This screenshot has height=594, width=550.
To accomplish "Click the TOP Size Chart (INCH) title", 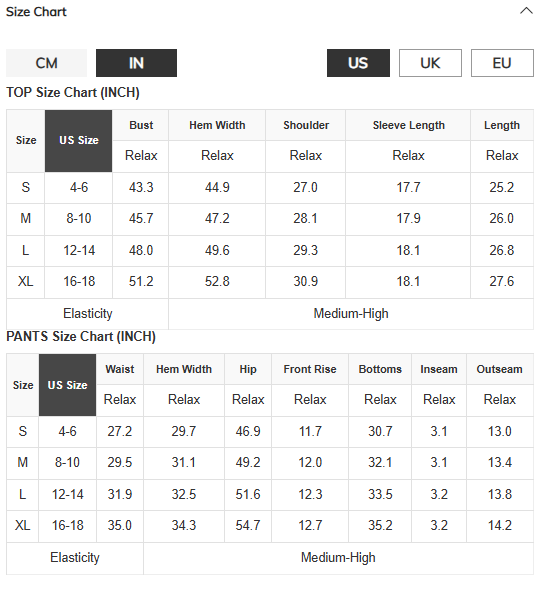I will click(x=73, y=93).
